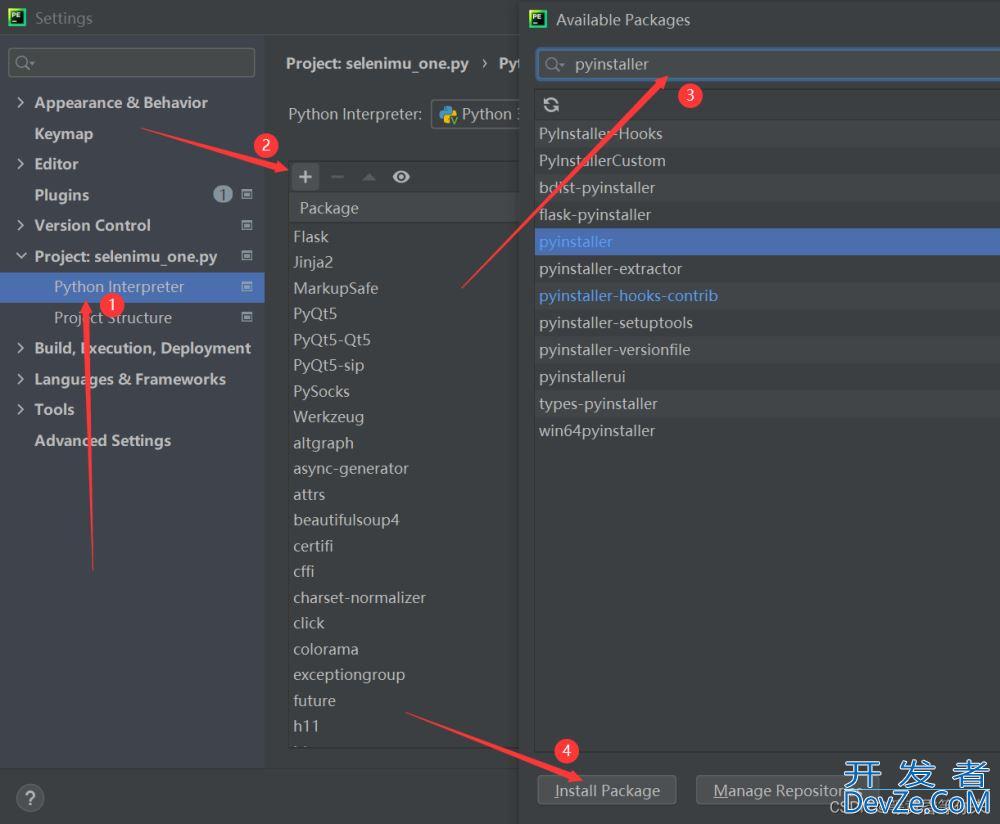This screenshot has width=1000, height=824.
Task: Select flask-pyinstaller in available packages
Action: pos(767,214)
